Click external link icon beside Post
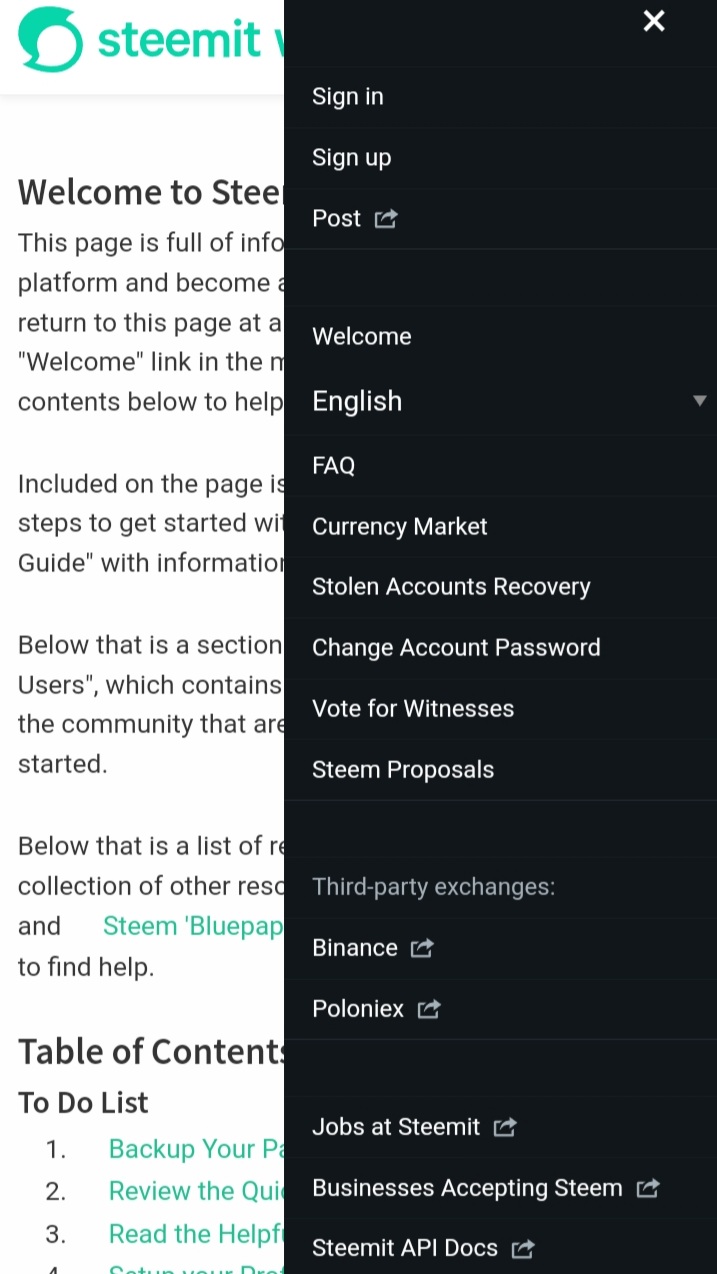The width and height of the screenshot is (717, 1274). point(386,219)
